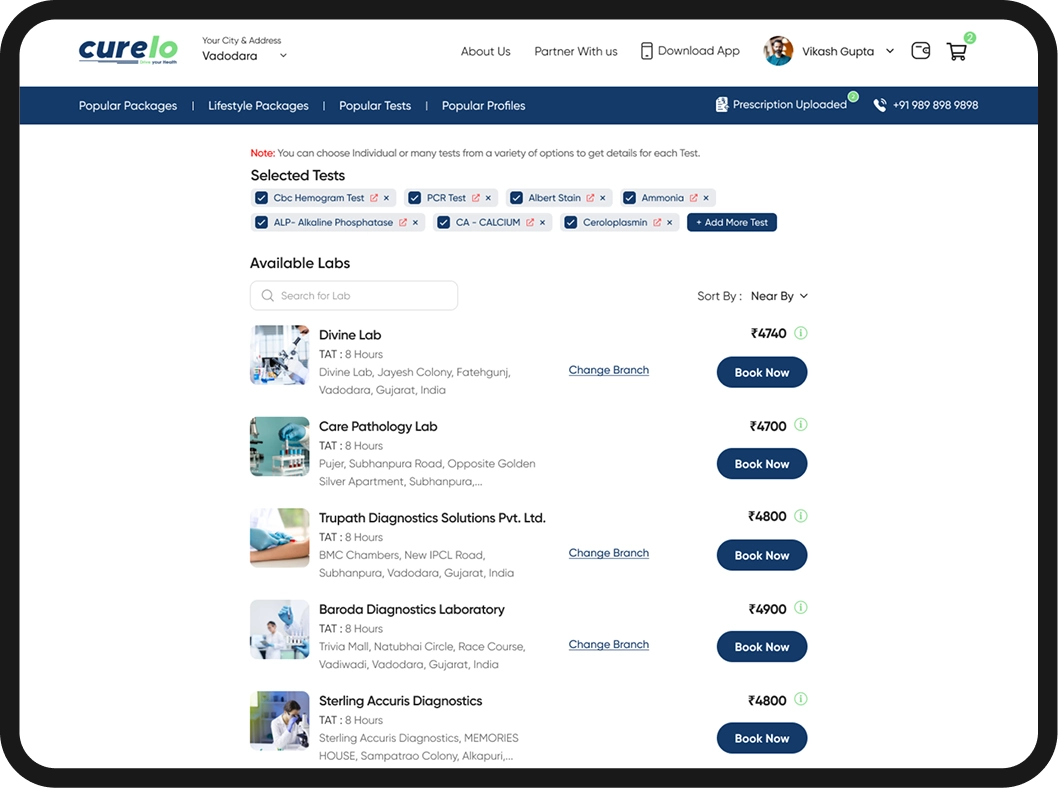Viewport: 1058px width, 788px height.
Task: Click the Prescription Uploaded document icon
Action: coord(722,105)
